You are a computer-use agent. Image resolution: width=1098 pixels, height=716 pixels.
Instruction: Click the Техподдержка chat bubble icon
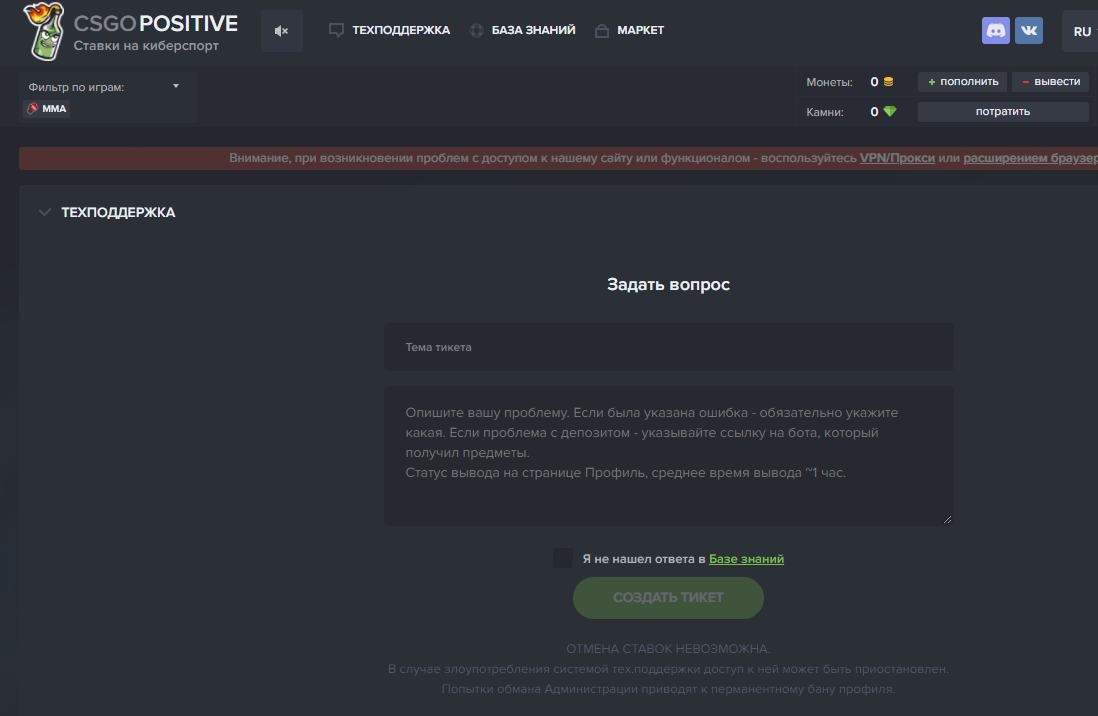click(336, 31)
